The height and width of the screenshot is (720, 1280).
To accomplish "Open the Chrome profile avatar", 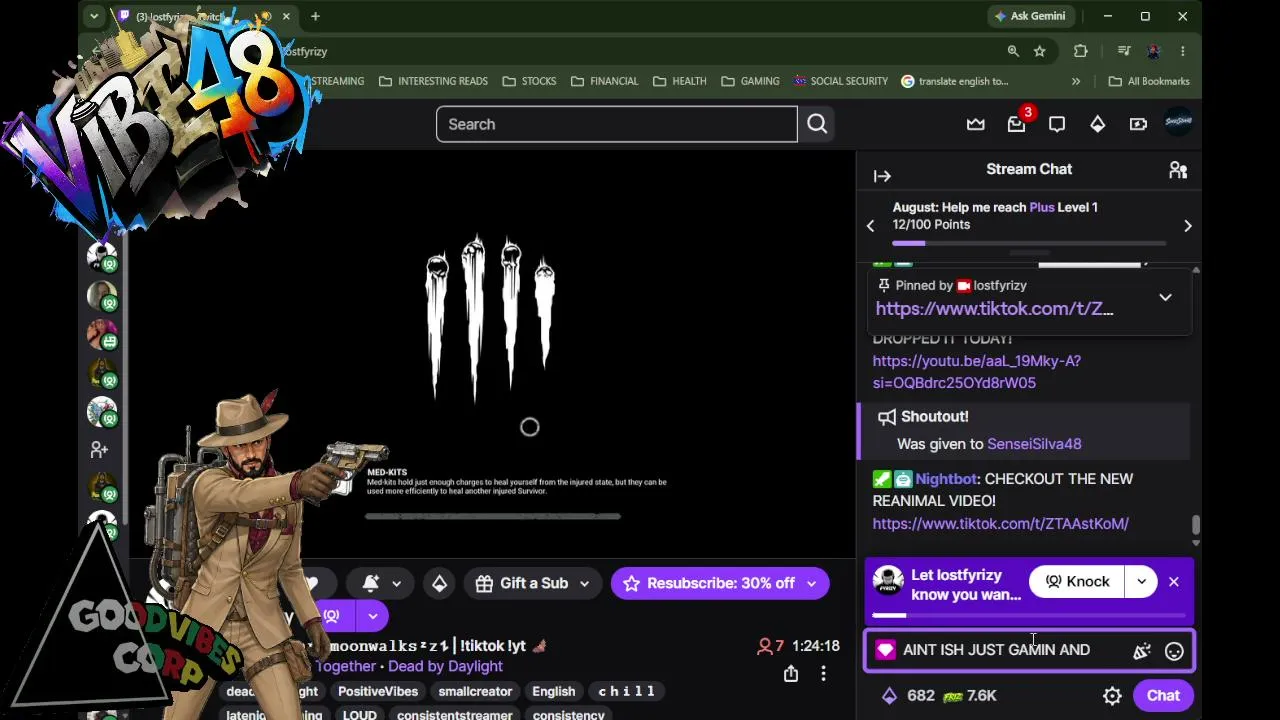I will (1154, 51).
